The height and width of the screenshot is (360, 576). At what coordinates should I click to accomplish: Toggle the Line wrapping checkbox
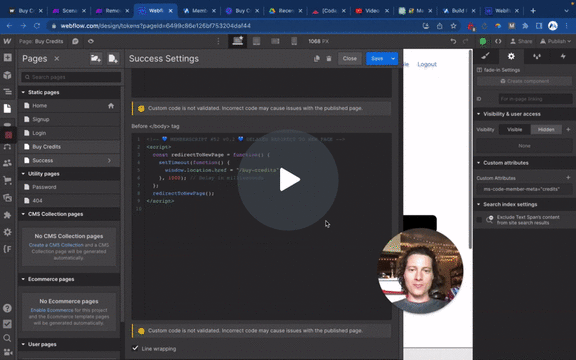[x=135, y=348]
